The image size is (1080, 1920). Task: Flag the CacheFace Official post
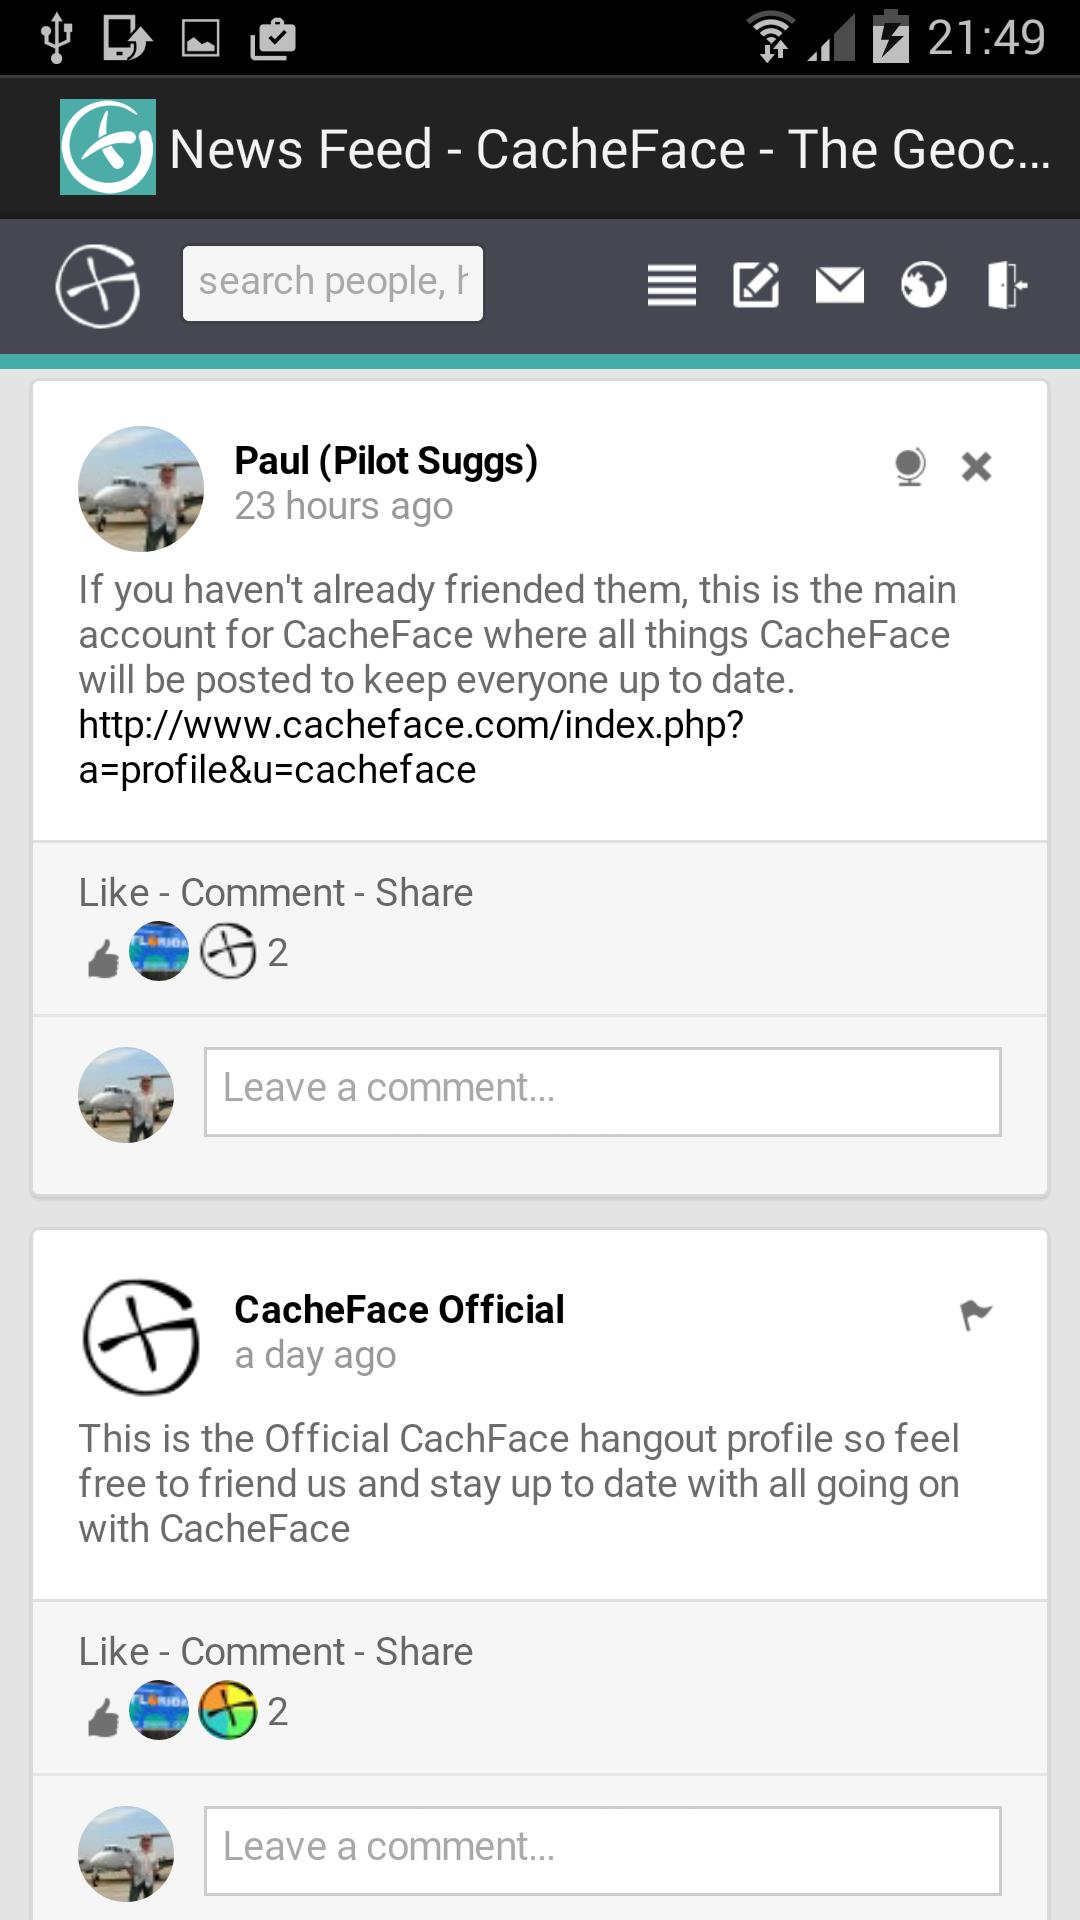coord(975,1315)
